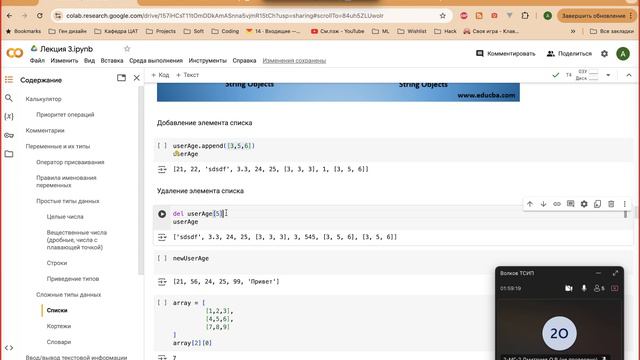Toggle output options for newUserAge cell
Viewport: 640px width, 360px height.
click(x=162, y=282)
